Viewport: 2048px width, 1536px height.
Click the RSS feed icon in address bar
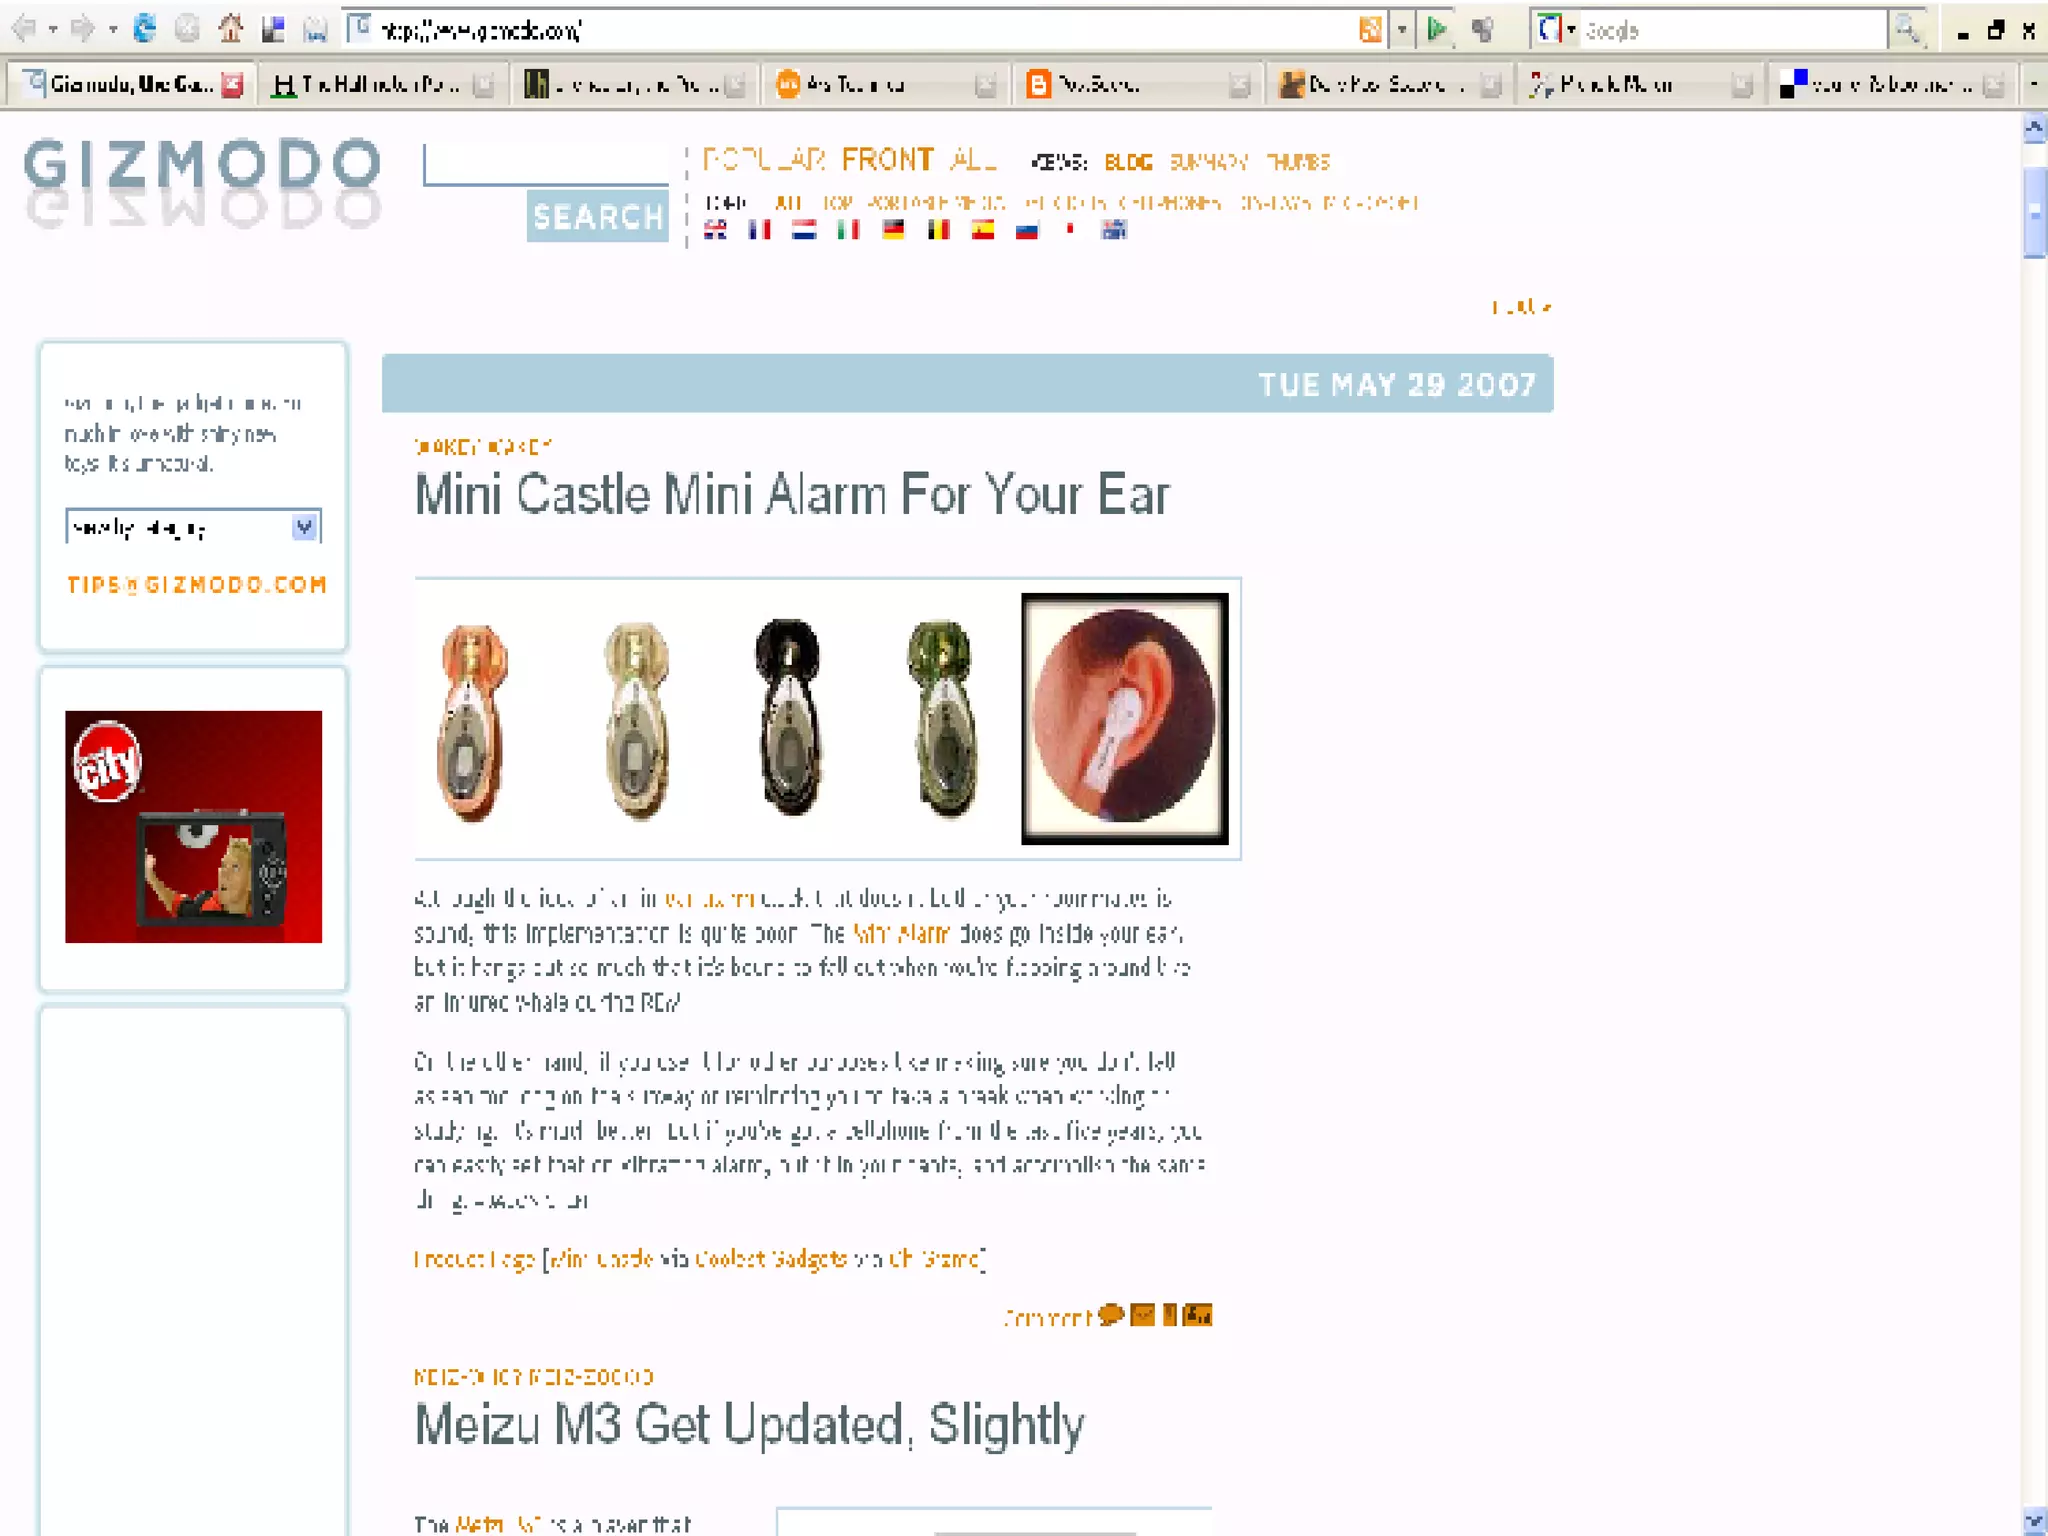pyautogui.click(x=1370, y=30)
